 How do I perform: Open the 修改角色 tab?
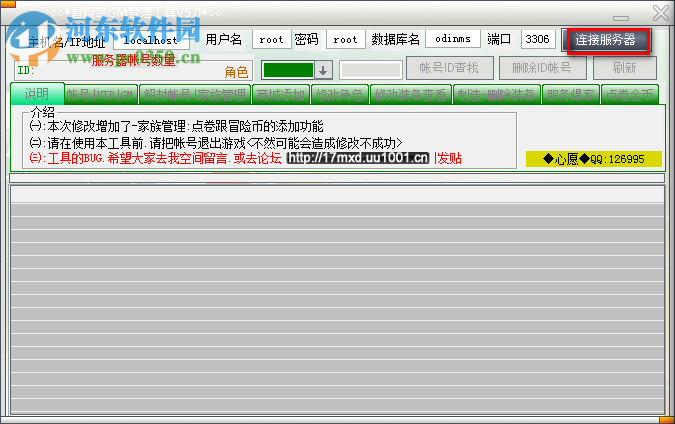[339, 95]
